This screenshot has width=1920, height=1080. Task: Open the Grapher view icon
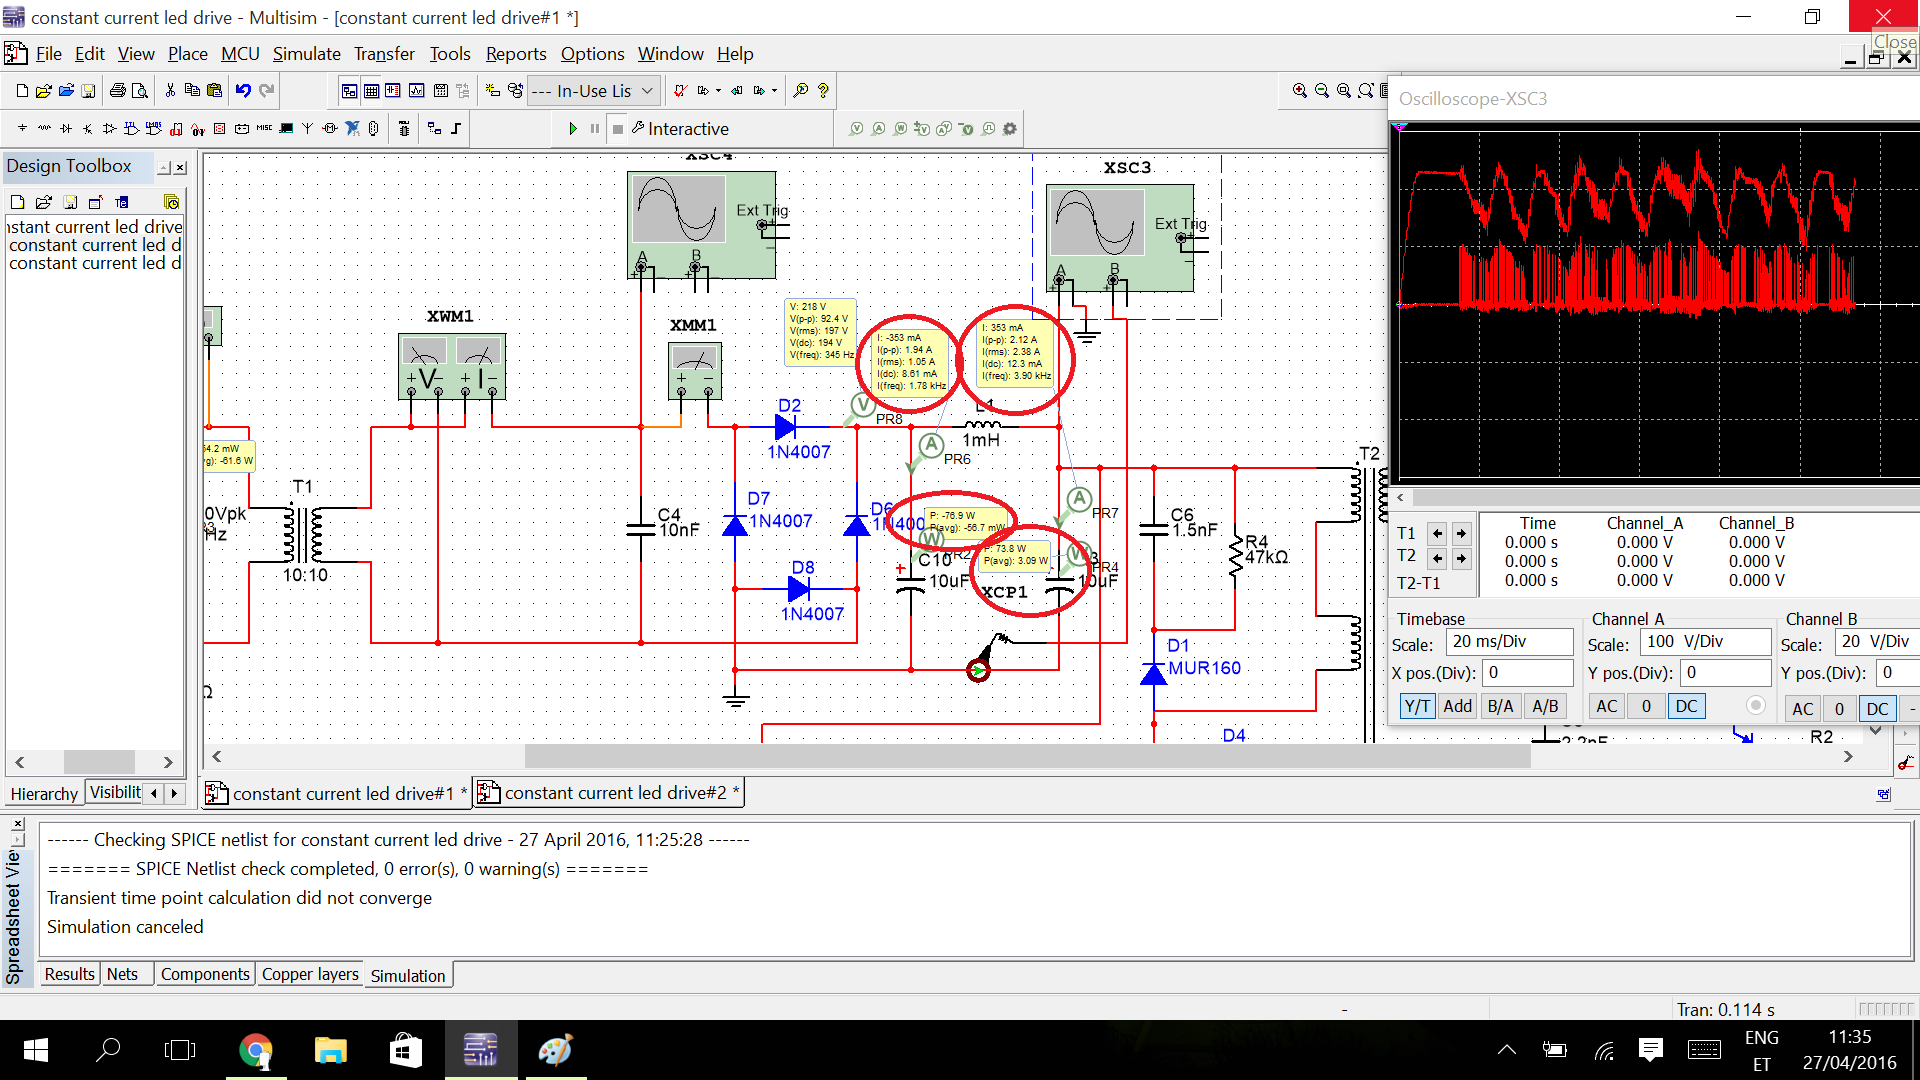pos(416,91)
